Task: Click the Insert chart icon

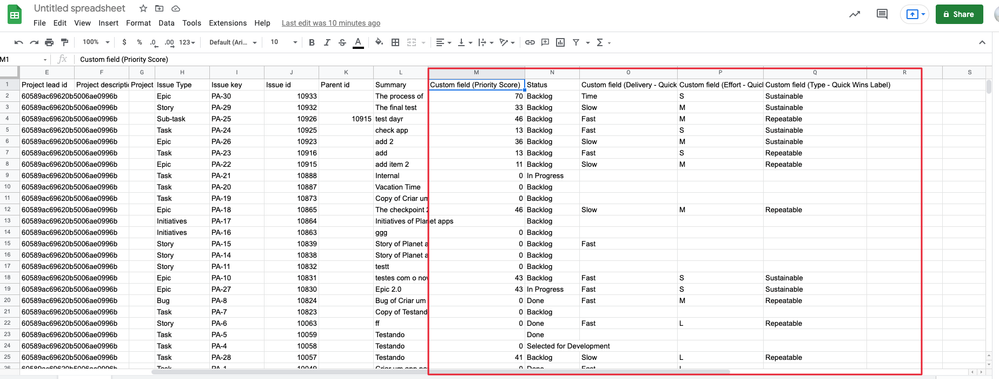Action: (x=560, y=43)
